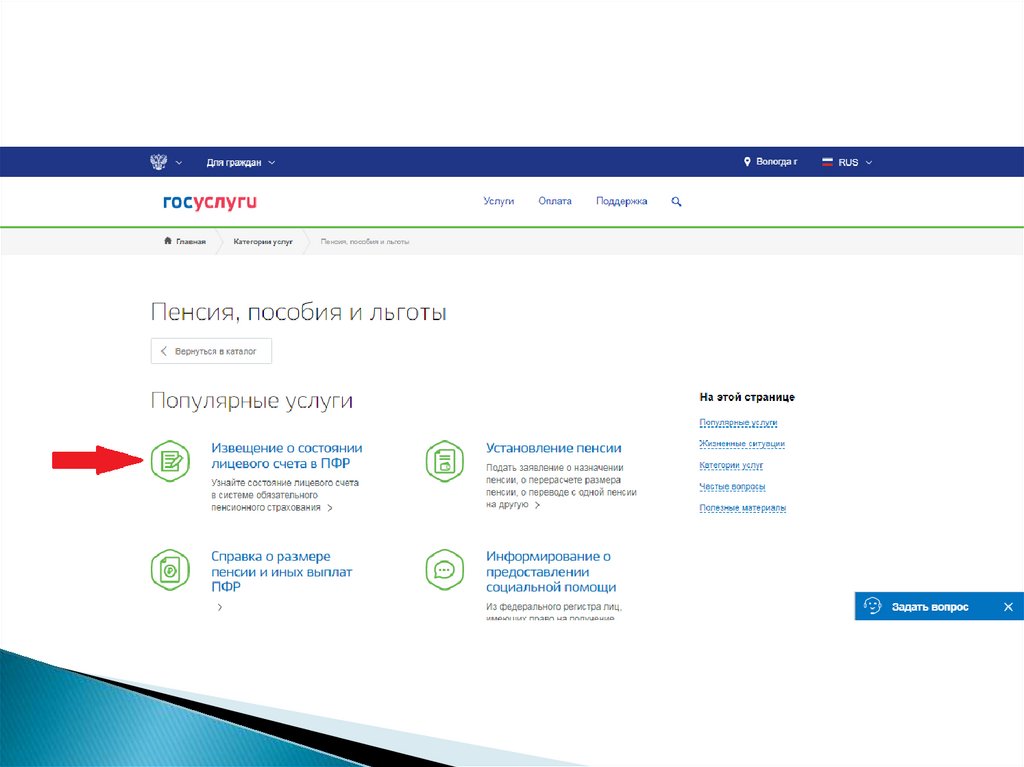Image resolution: width=1024 pixels, height=767 pixels.
Task: Click the госуслуги logo
Action: 210,202
